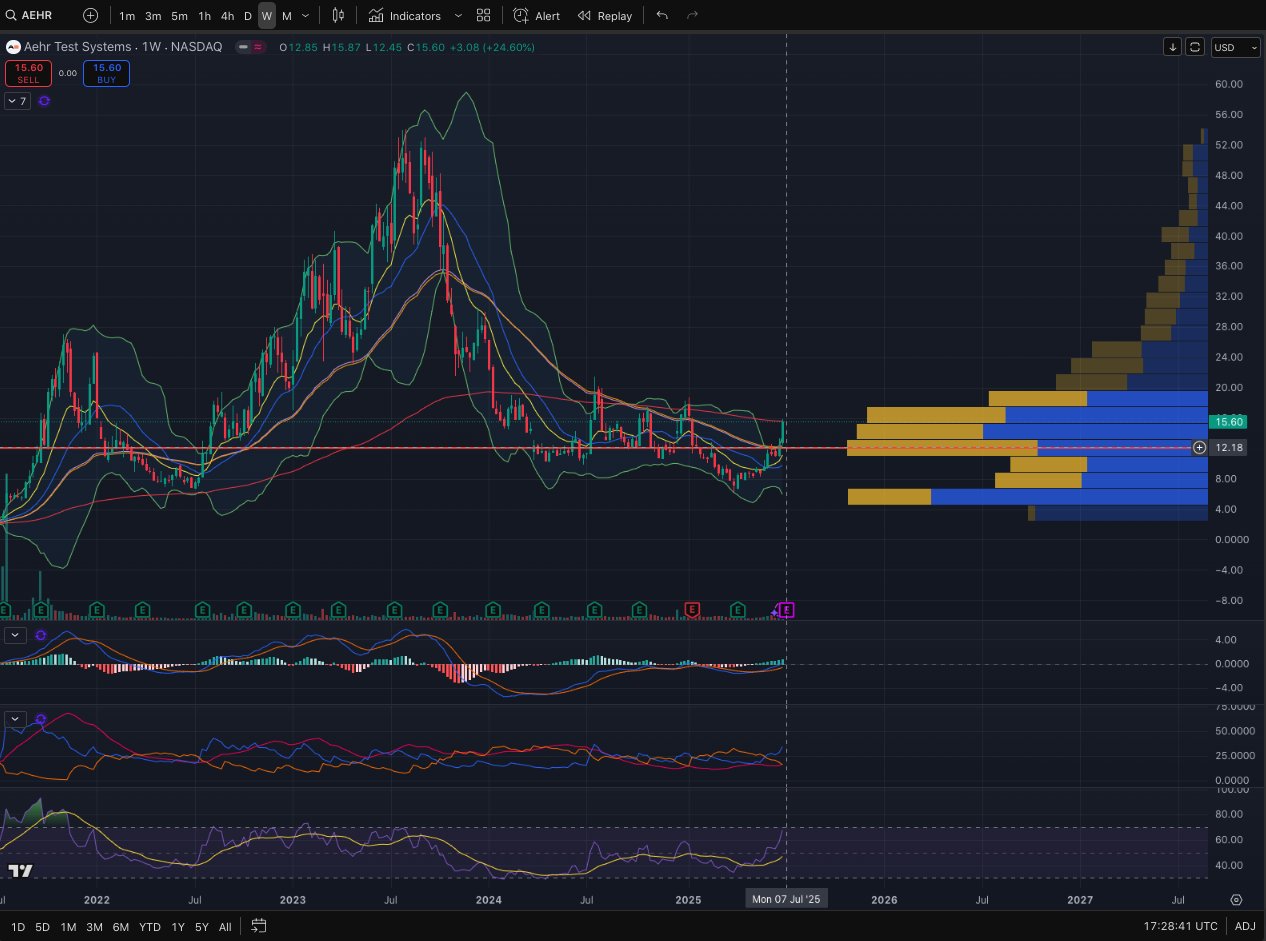Click the purple icon in the ADX pane
Image resolution: width=1266 pixels, height=941 pixels.
pyautogui.click(x=40, y=718)
